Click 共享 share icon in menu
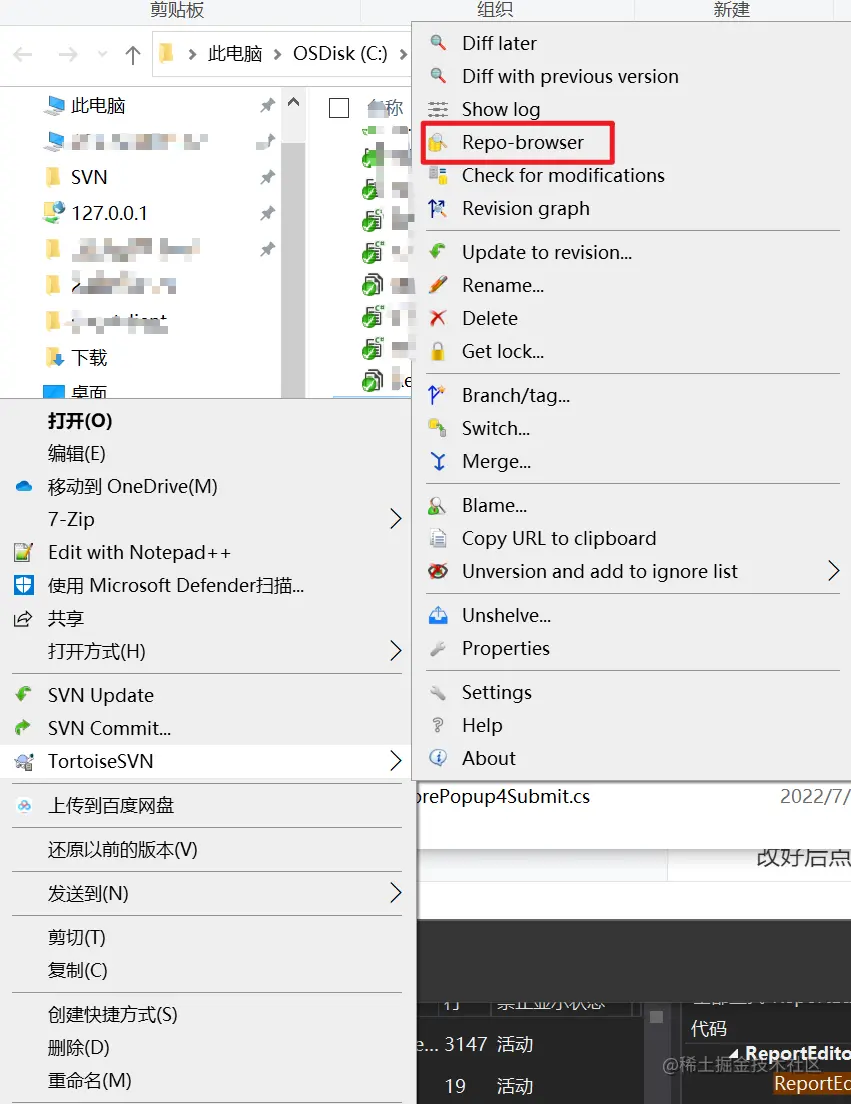Screen dimensions: 851x1104 click(x=24, y=617)
